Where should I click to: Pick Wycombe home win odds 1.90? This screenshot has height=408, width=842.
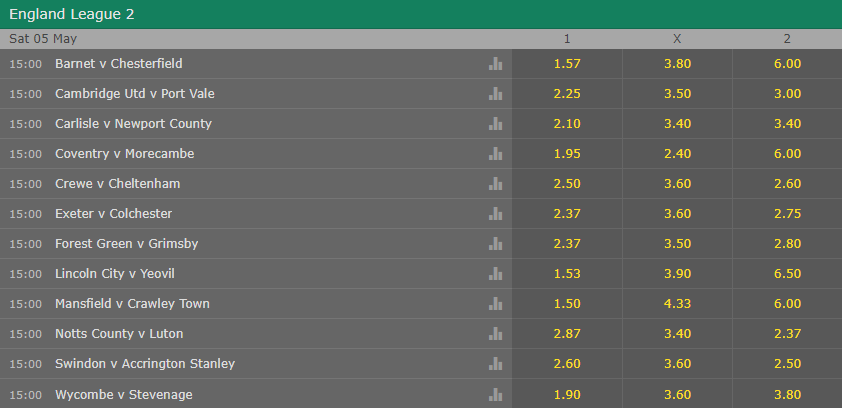click(567, 395)
